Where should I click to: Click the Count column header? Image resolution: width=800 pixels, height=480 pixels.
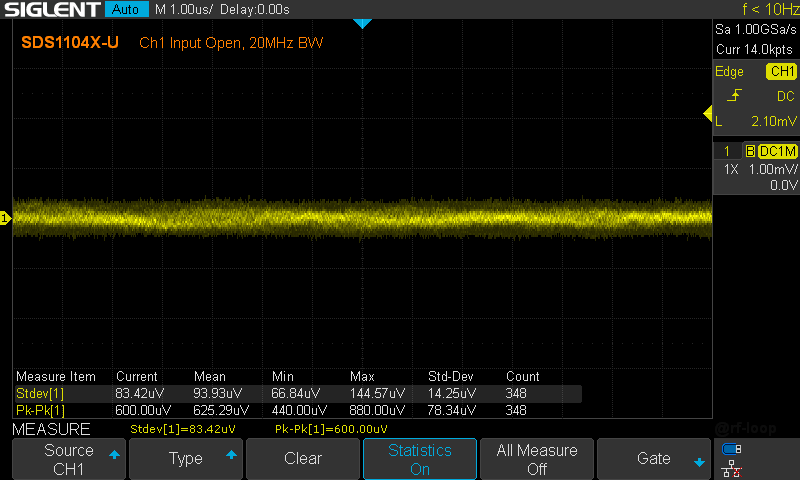coord(522,376)
